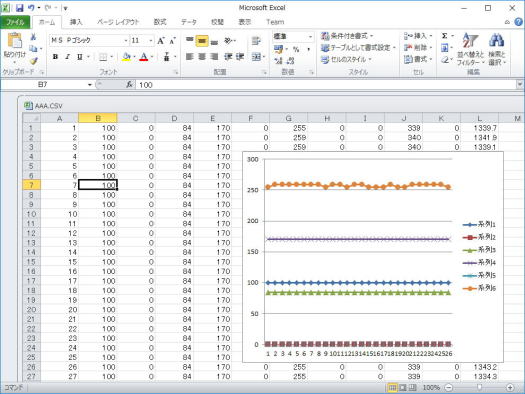Switch to Page Layout view in status bar

tap(402, 388)
